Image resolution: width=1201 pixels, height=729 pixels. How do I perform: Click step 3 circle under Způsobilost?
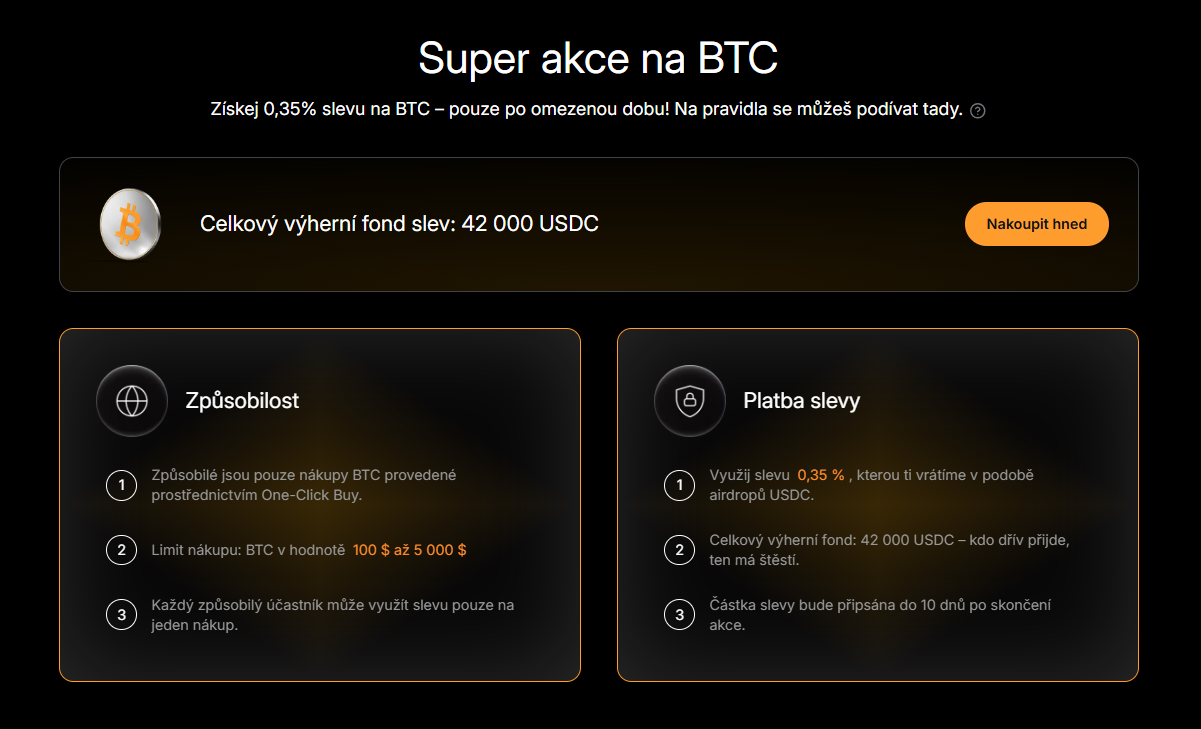(x=121, y=615)
